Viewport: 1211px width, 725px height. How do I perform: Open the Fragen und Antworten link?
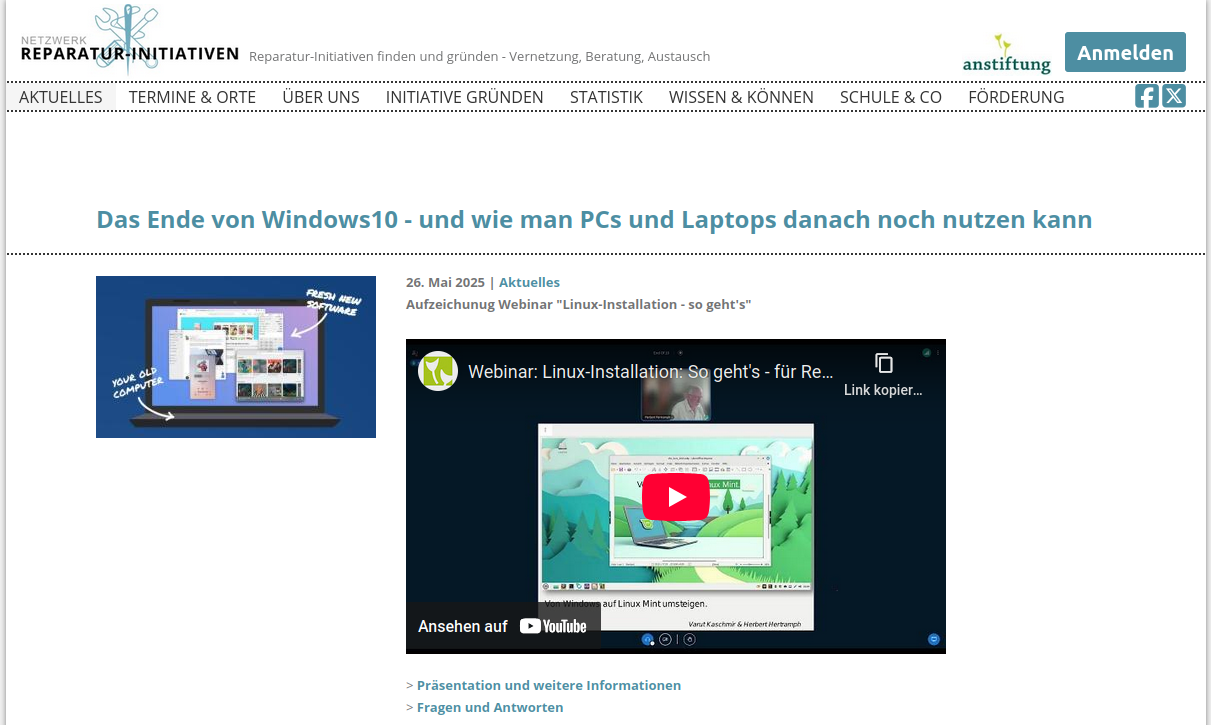click(490, 707)
